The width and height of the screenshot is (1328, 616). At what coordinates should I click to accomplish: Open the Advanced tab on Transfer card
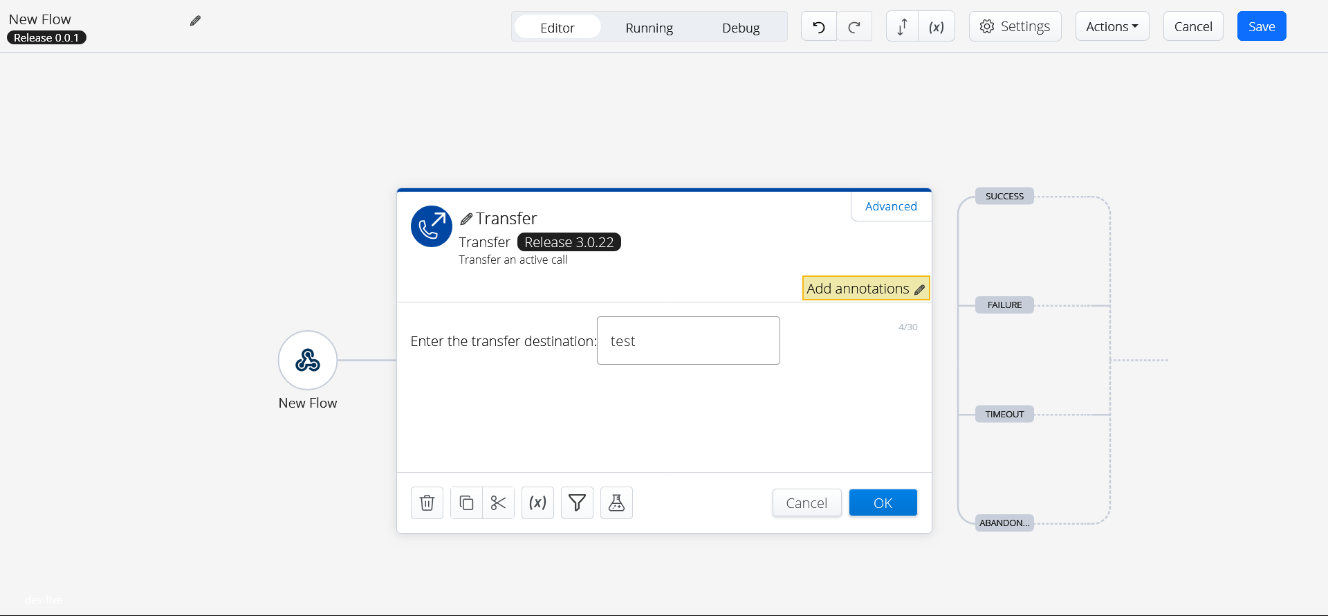point(891,206)
